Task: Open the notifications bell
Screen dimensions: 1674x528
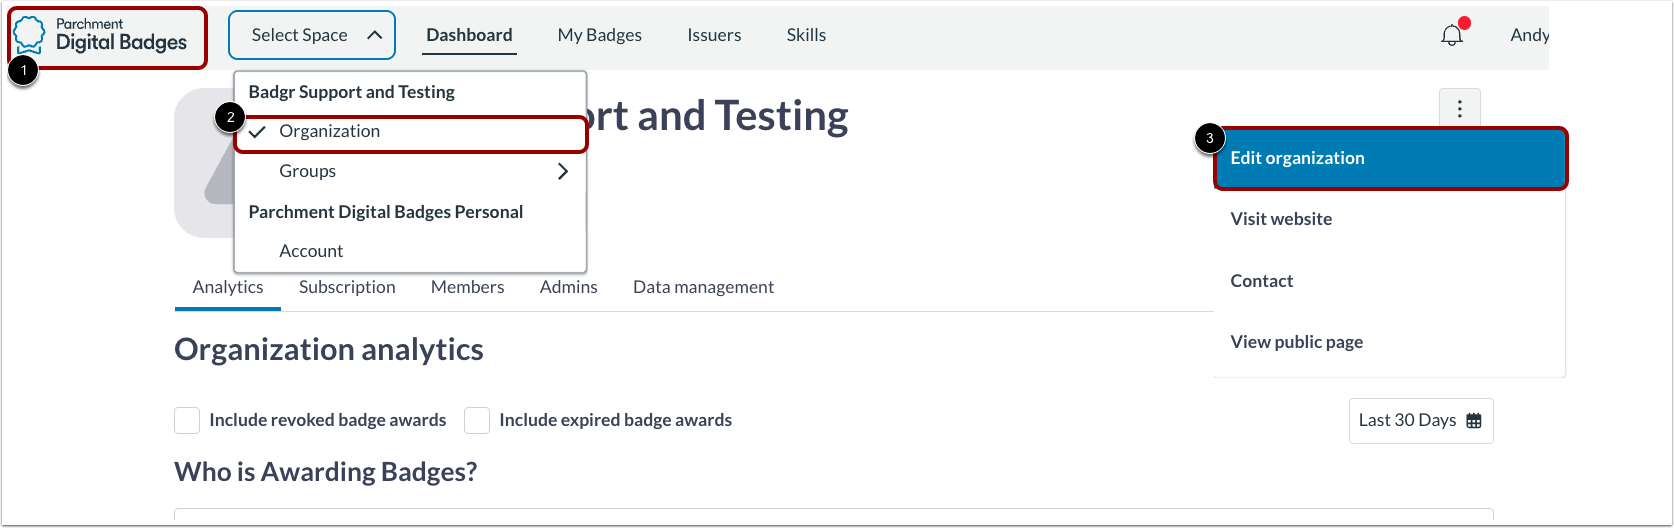Action: point(1451,36)
